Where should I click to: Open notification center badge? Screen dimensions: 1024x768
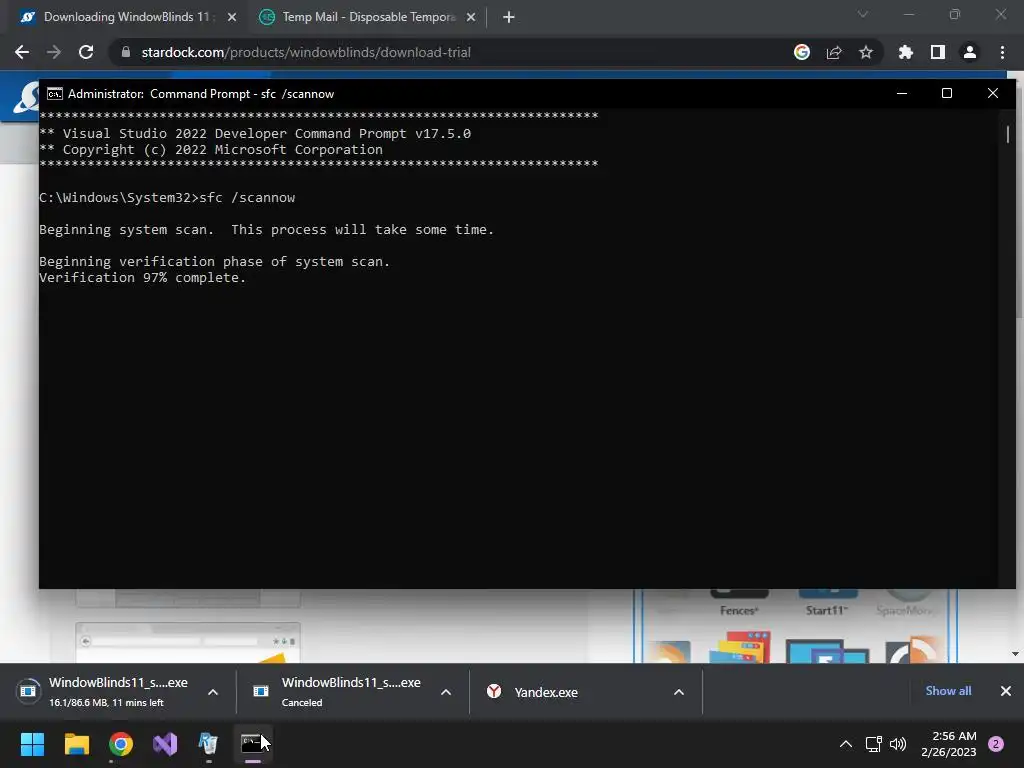coord(996,744)
